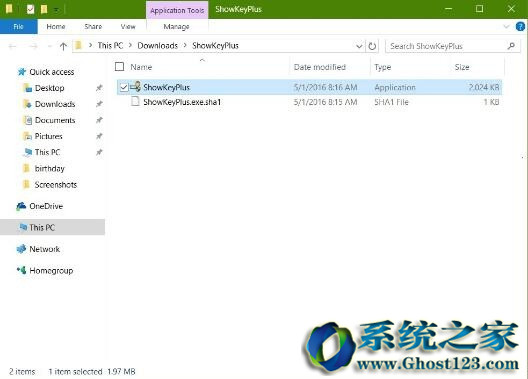This screenshot has width=528, height=379.
Task: Toggle the select-all checkbox in header
Action: point(120,67)
